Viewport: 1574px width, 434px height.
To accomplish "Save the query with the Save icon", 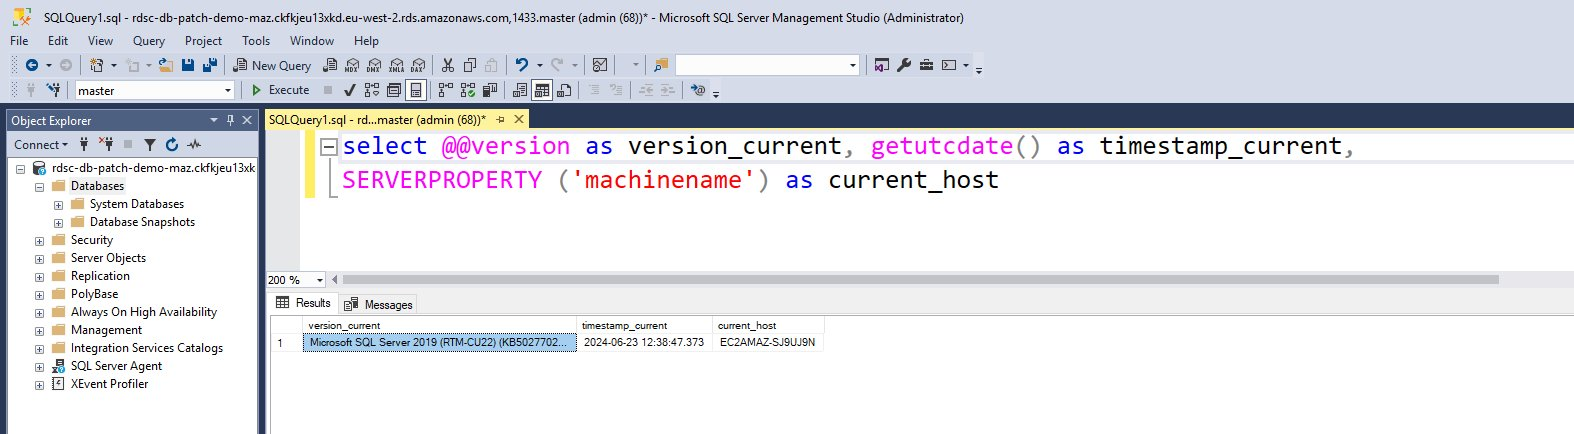I will click(x=187, y=65).
